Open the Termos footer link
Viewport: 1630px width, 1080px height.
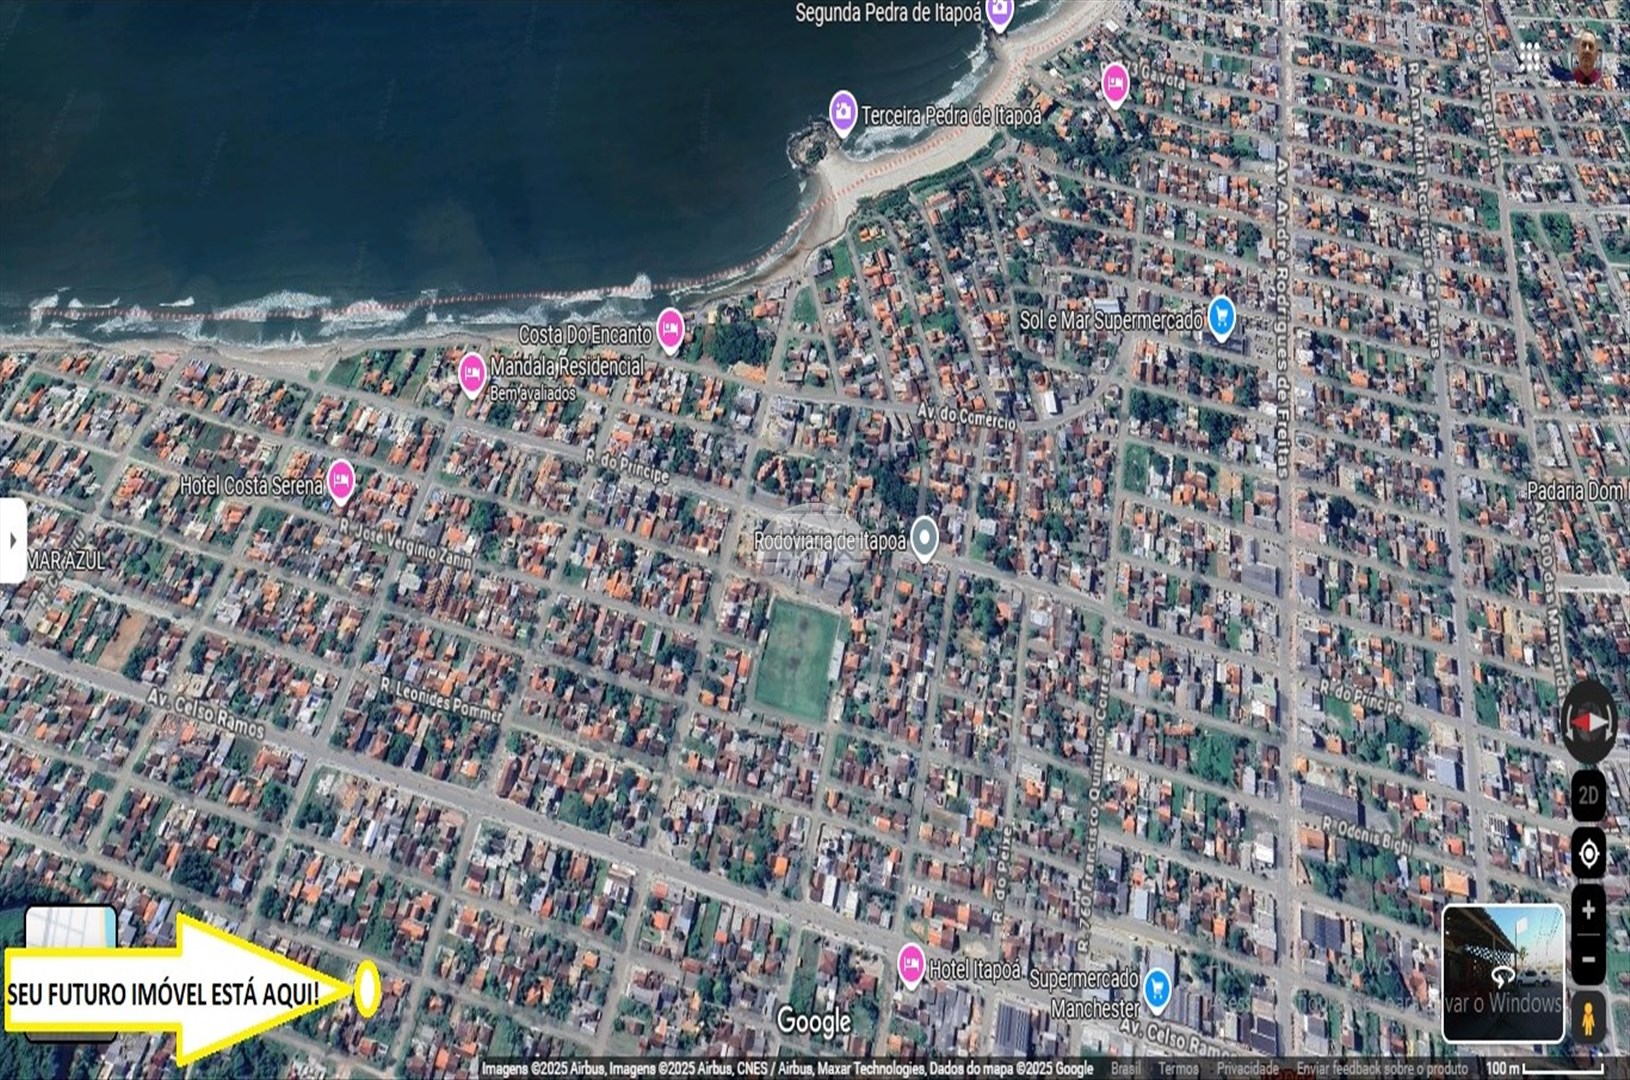click(1178, 1069)
